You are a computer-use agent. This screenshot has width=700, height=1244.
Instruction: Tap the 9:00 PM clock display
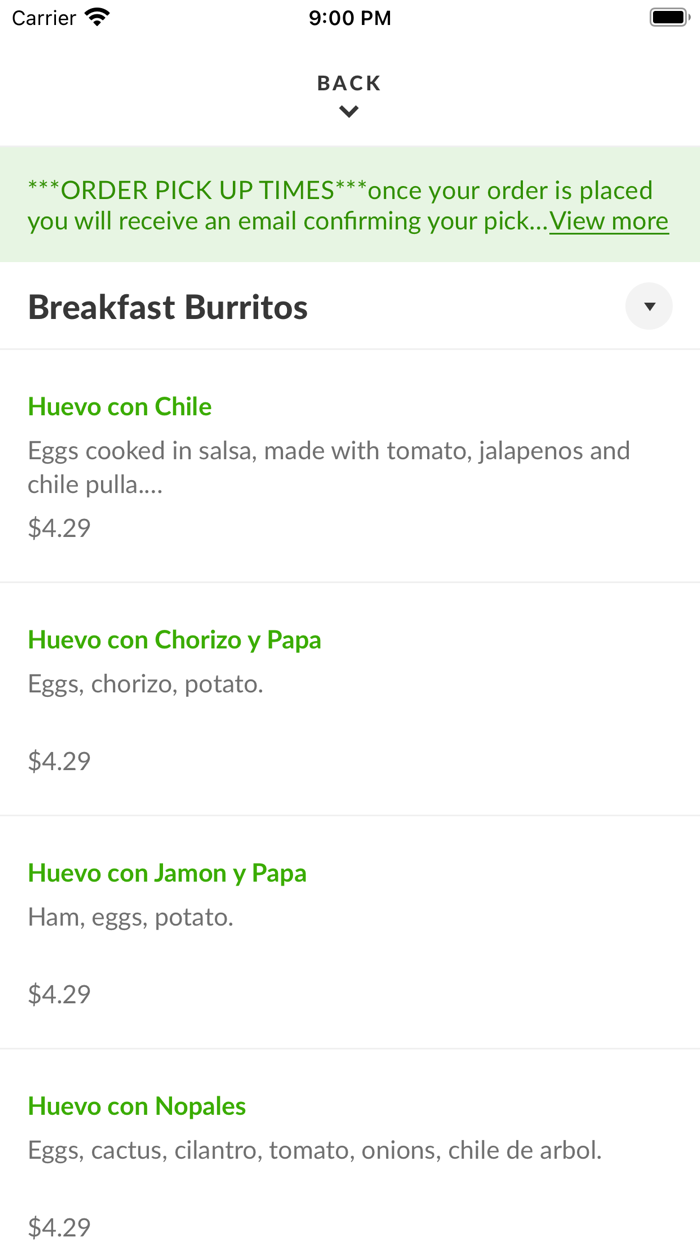click(349, 17)
